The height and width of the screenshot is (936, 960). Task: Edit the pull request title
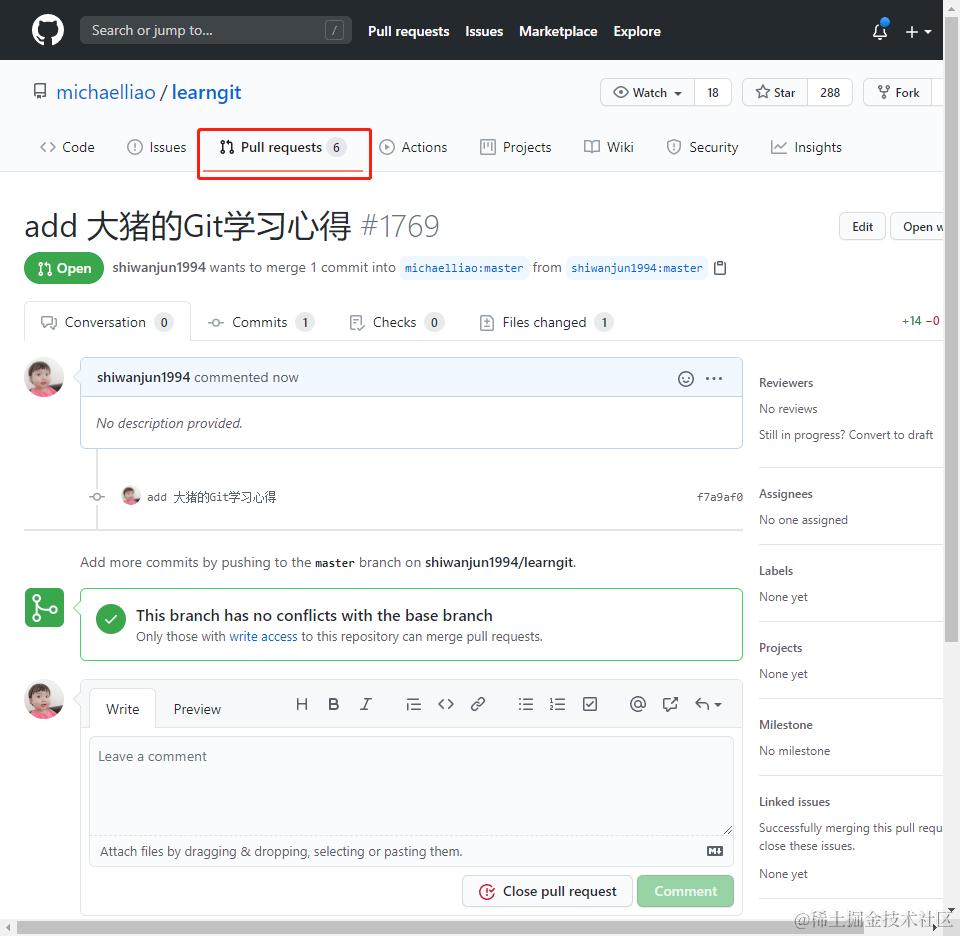pyautogui.click(x=862, y=227)
